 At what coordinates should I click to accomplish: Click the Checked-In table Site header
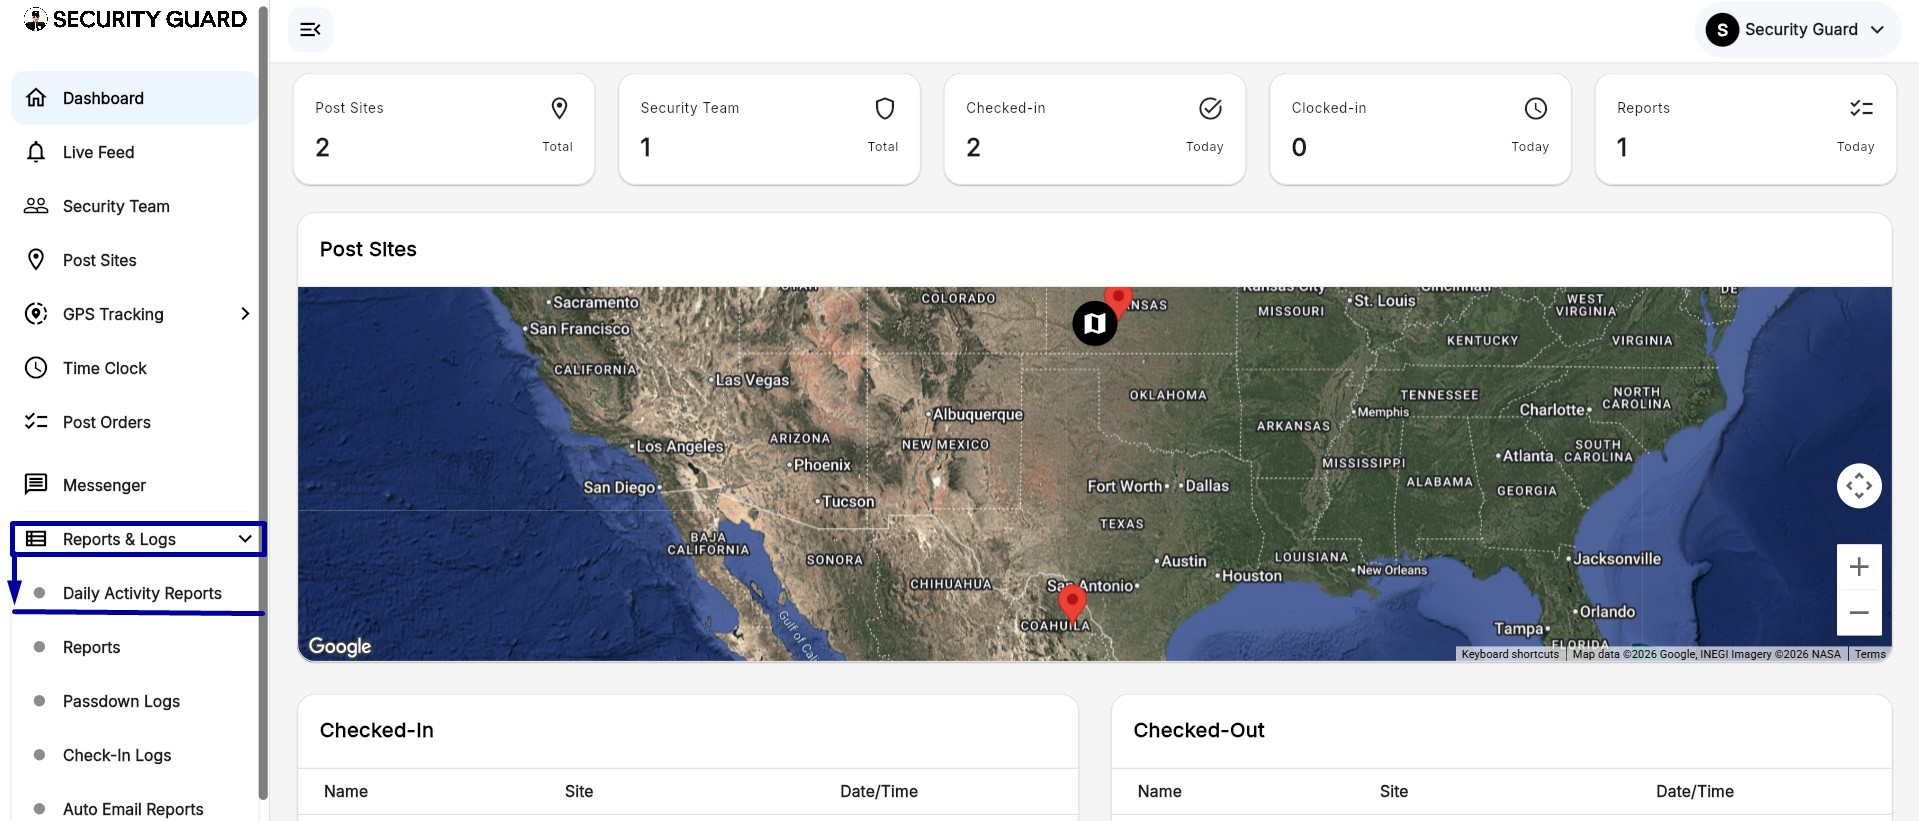579,791
